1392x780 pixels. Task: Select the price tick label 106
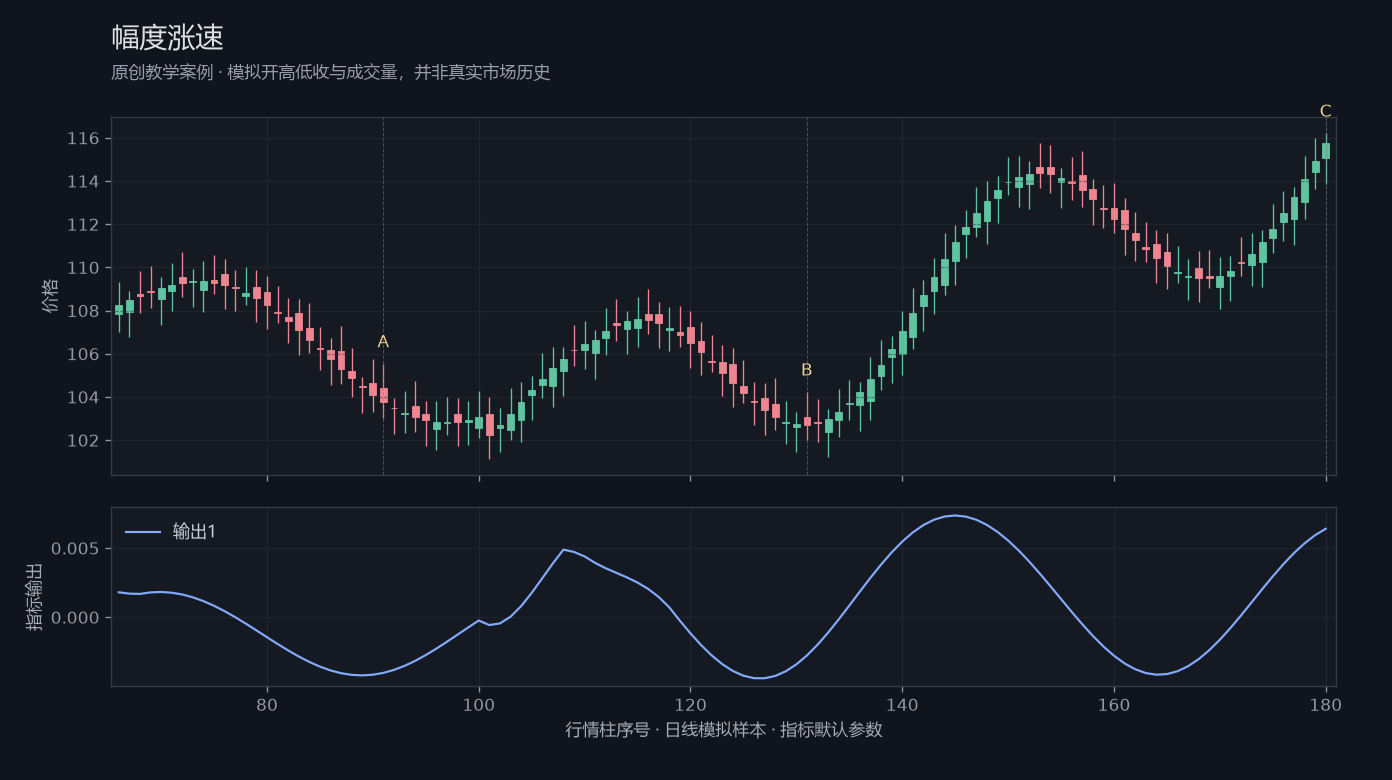click(84, 355)
